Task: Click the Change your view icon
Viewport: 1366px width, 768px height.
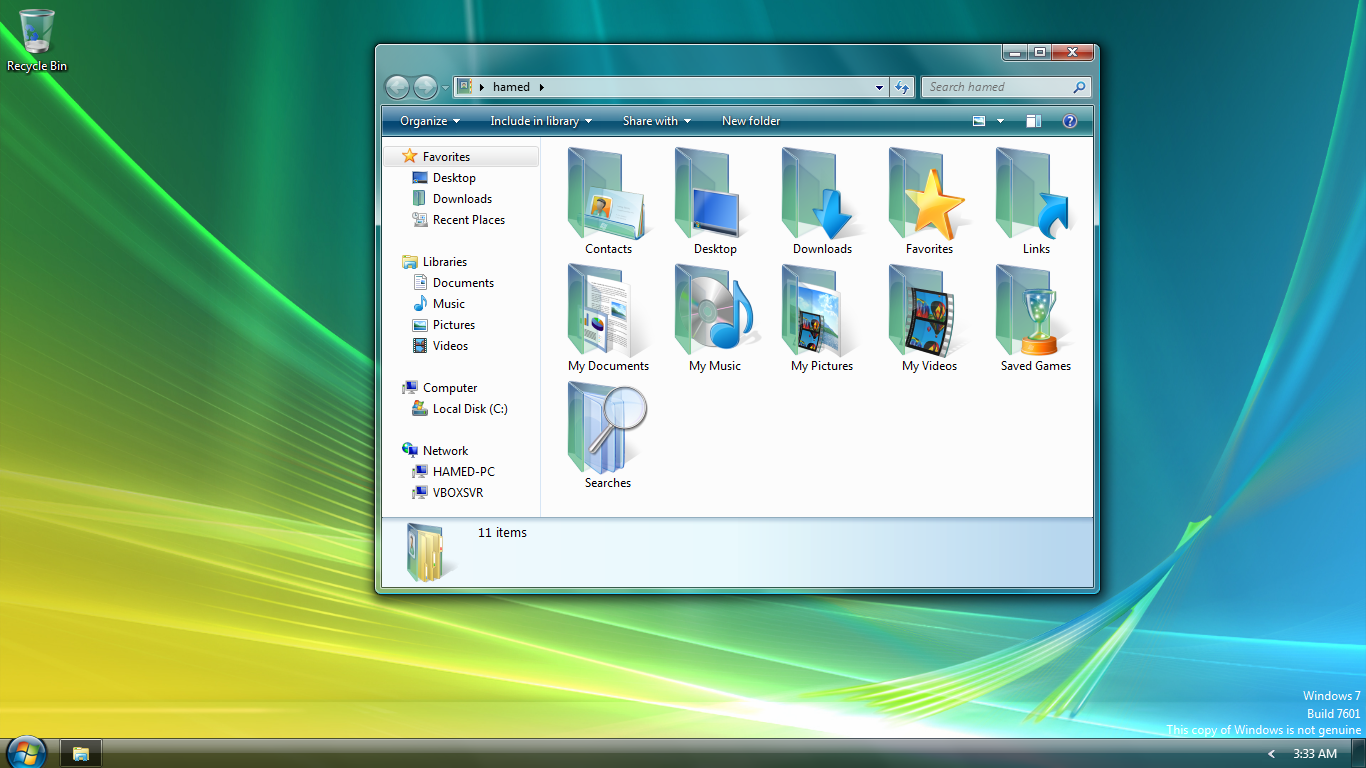Action: 979,121
